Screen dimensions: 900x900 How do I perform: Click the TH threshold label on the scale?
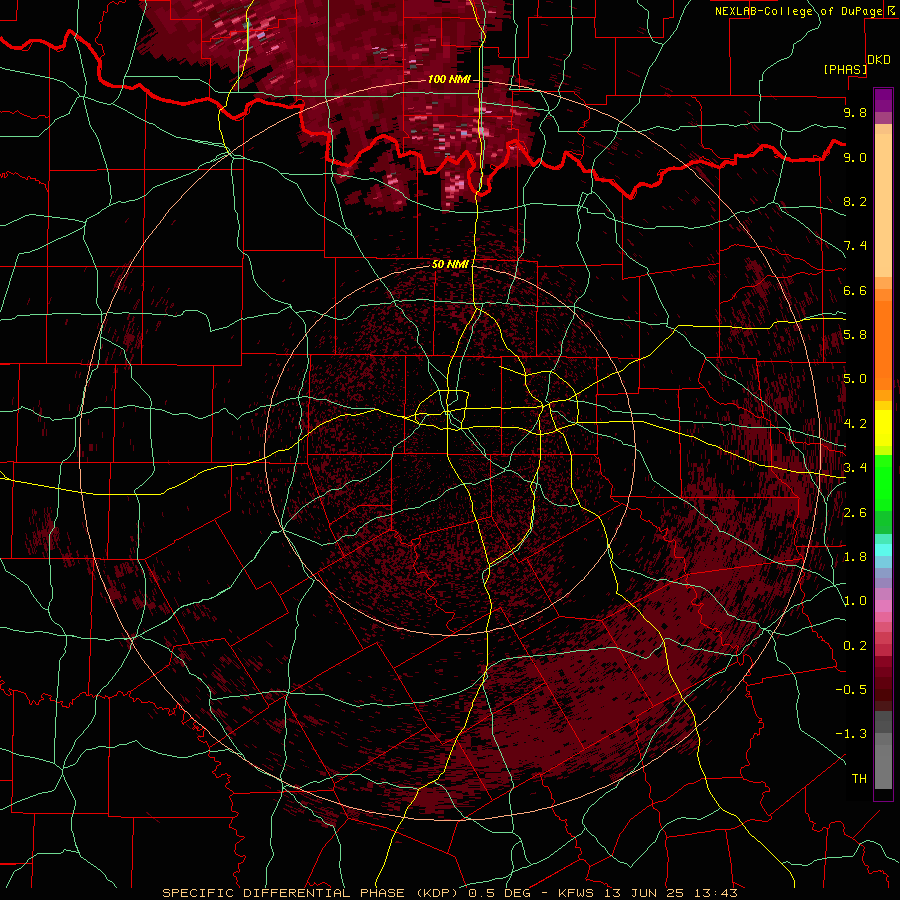(x=859, y=779)
